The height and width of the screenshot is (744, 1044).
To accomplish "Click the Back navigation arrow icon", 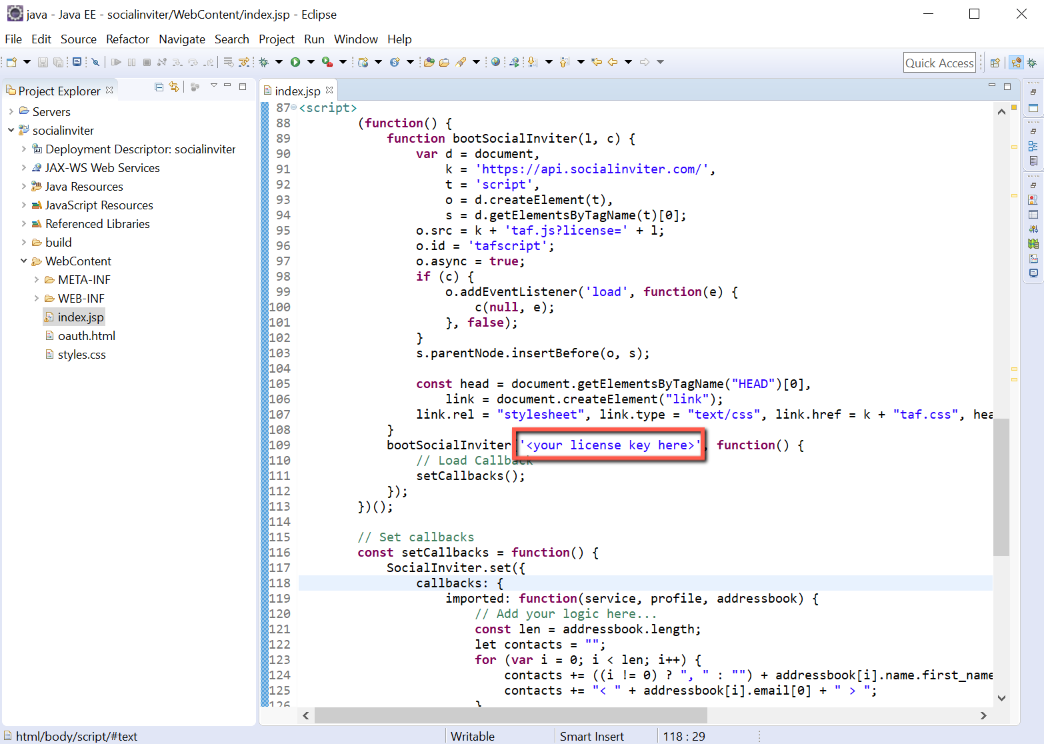I will click(x=613, y=62).
